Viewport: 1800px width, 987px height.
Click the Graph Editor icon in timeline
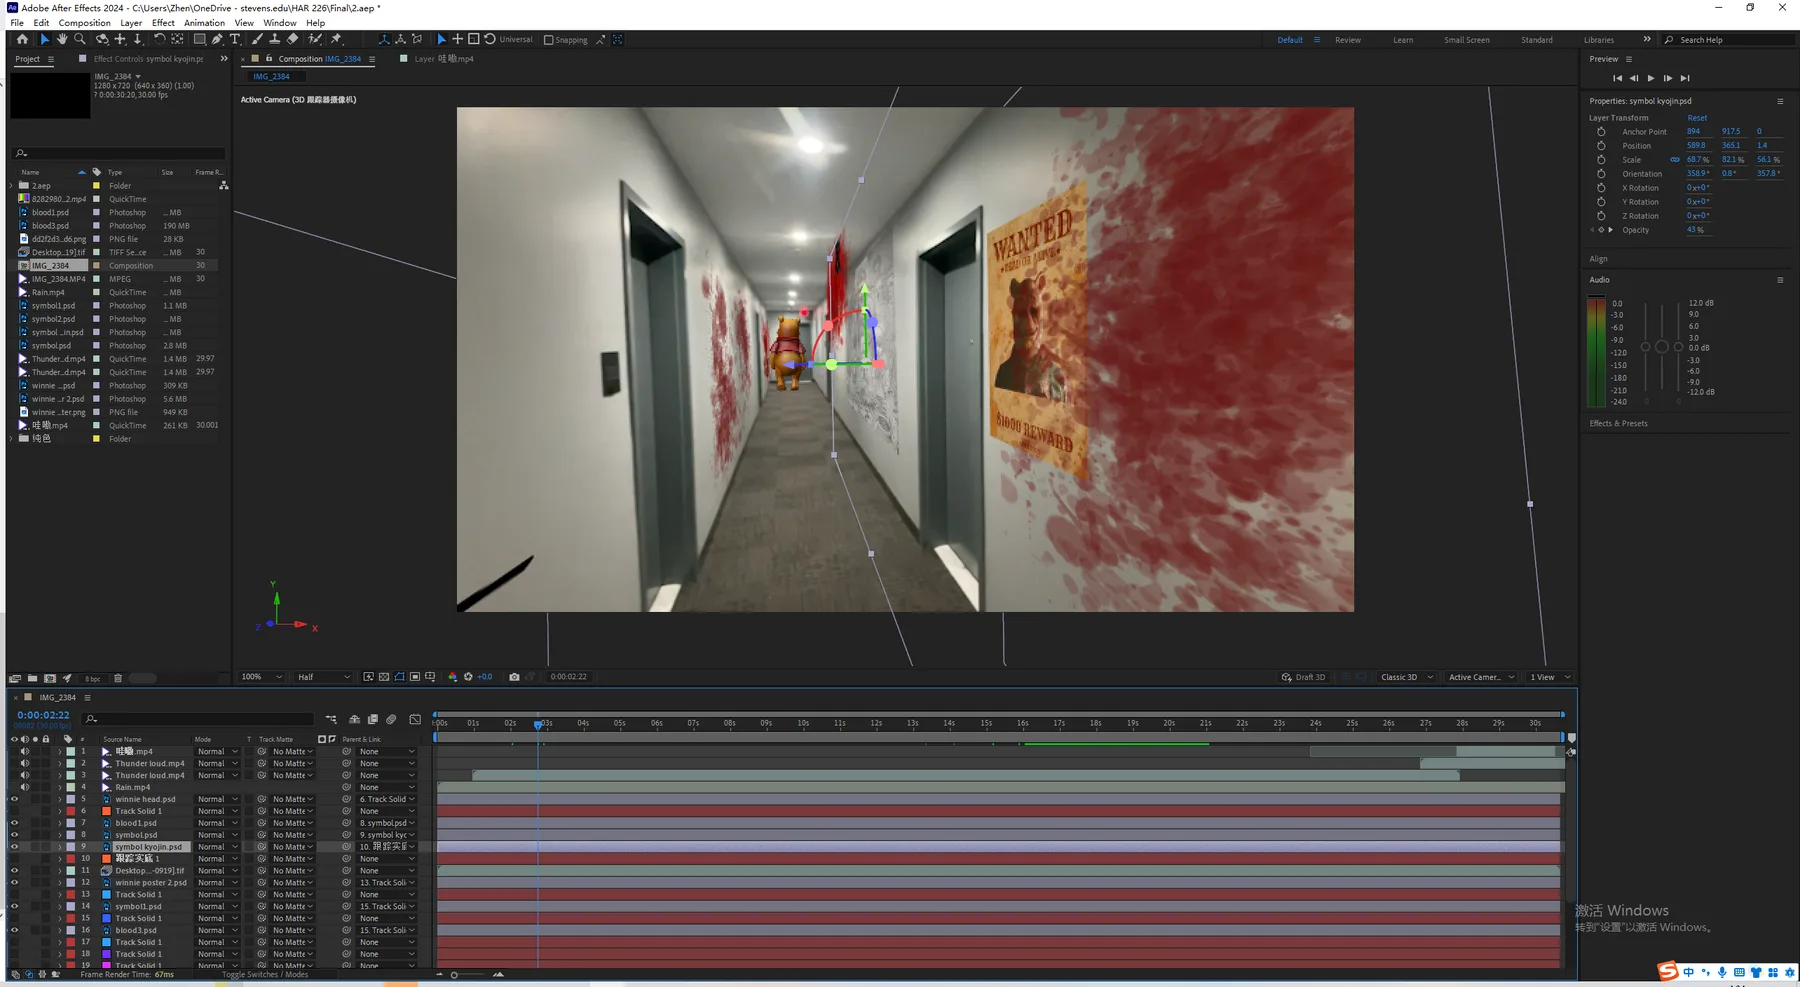pyautogui.click(x=415, y=719)
